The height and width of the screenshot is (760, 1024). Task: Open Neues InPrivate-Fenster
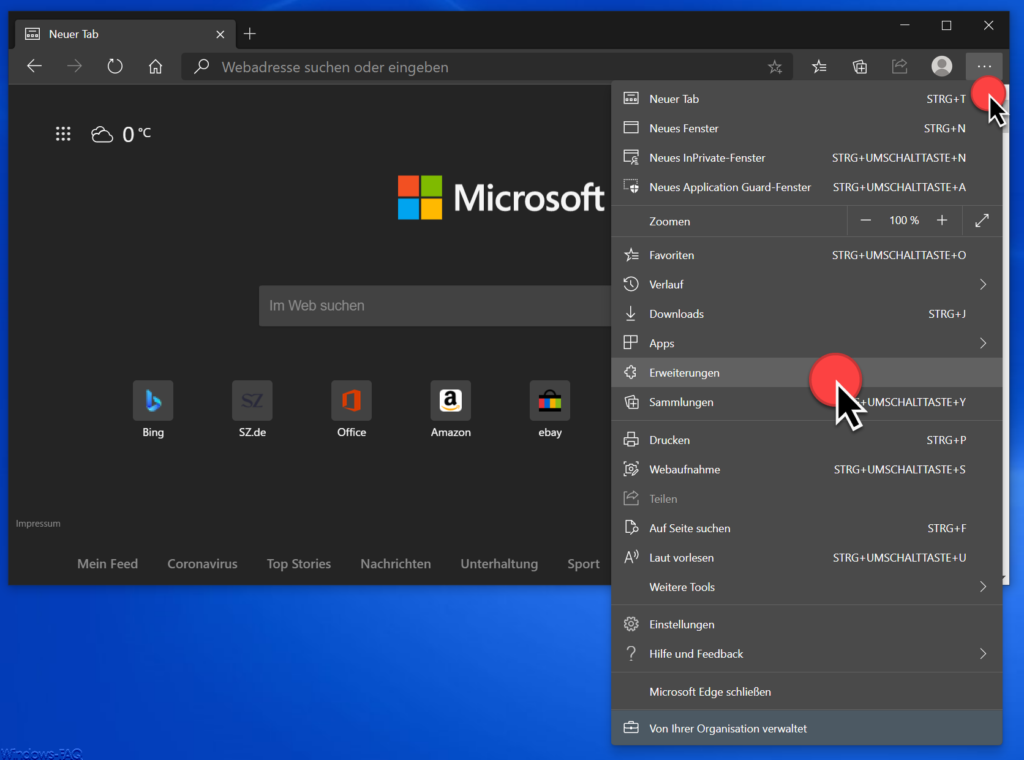[x=807, y=157]
